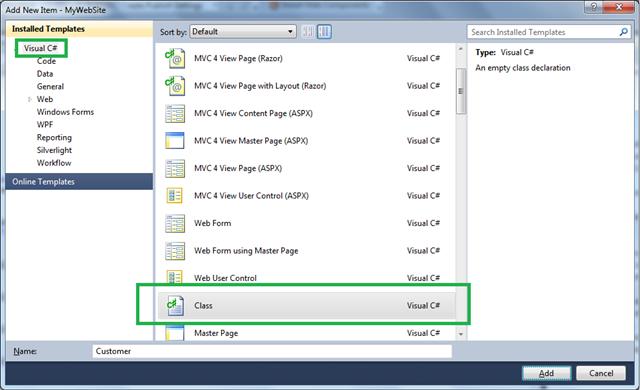Click the template list scrollbar thumb

[461, 91]
